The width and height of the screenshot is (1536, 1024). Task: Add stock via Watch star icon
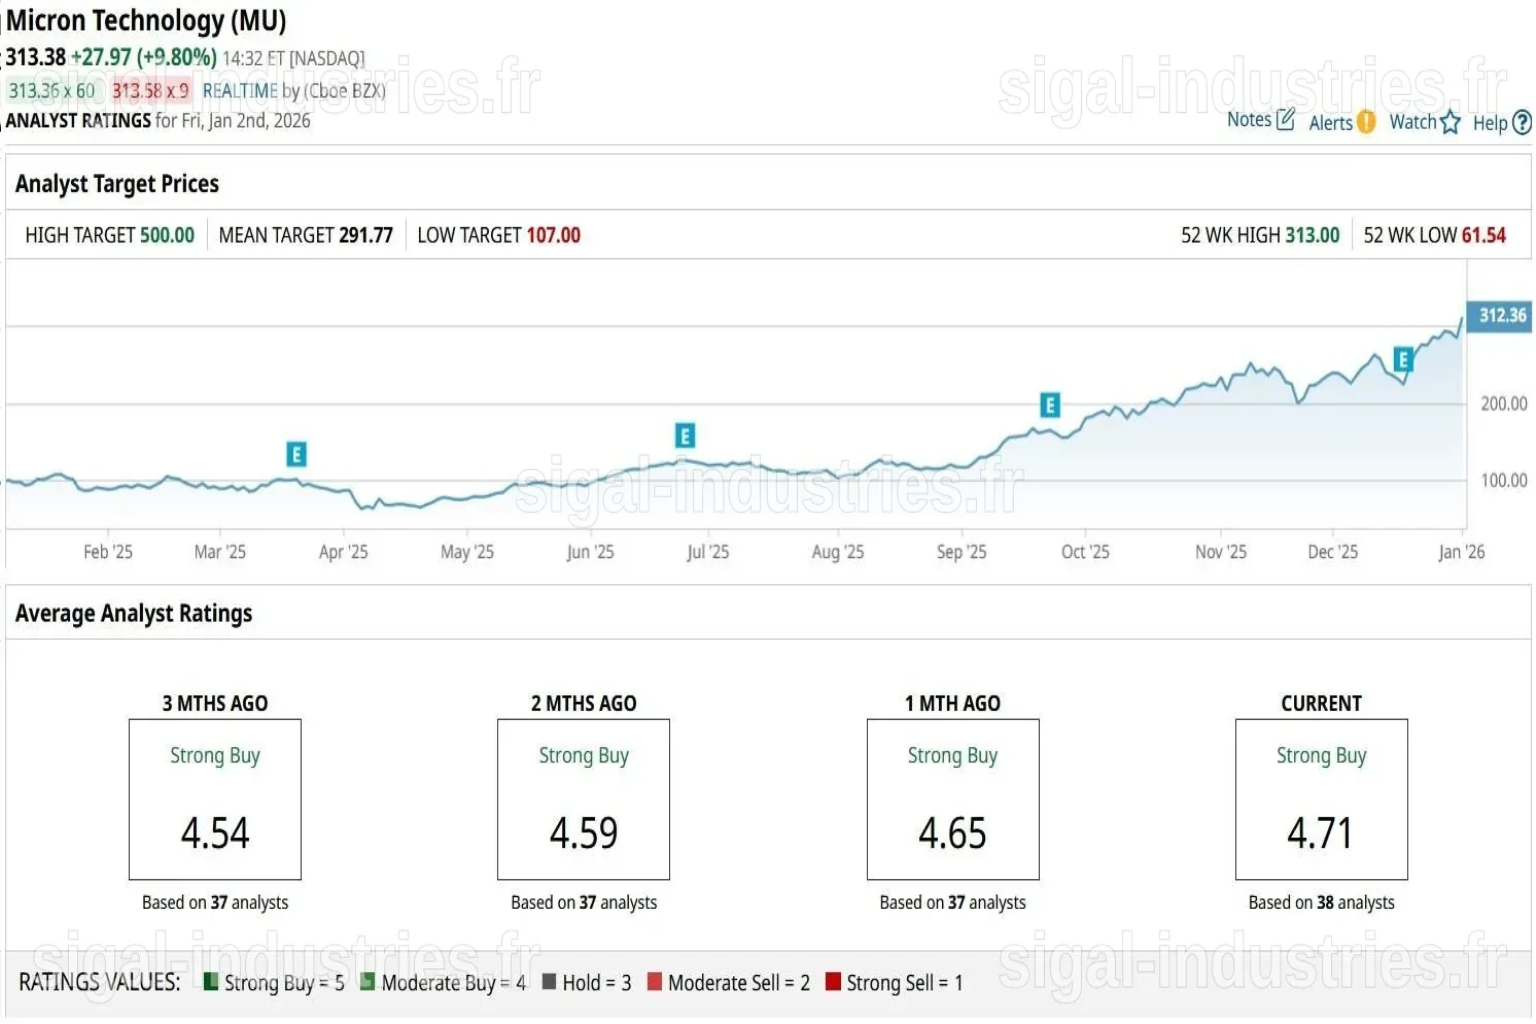tap(1450, 122)
